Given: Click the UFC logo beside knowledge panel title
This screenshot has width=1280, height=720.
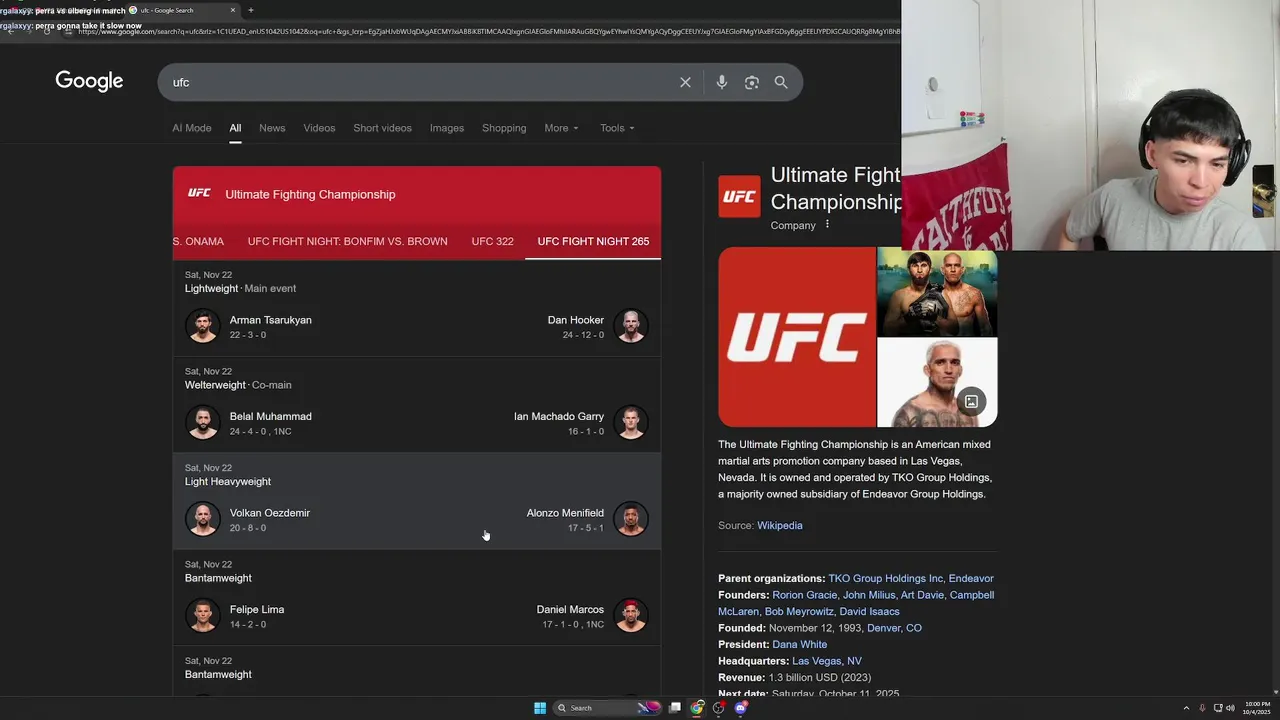Looking at the screenshot, I should click(x=739, y=196).
